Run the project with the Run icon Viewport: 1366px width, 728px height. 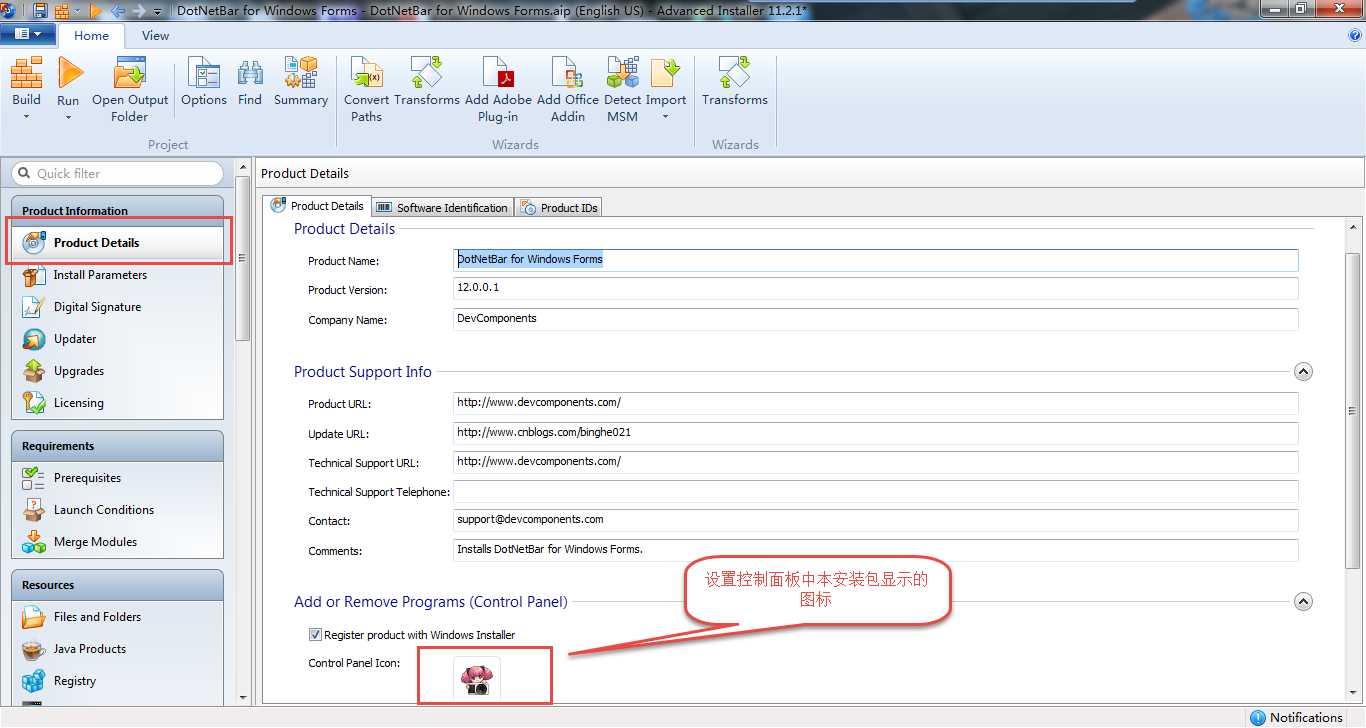tap(69, 72)
